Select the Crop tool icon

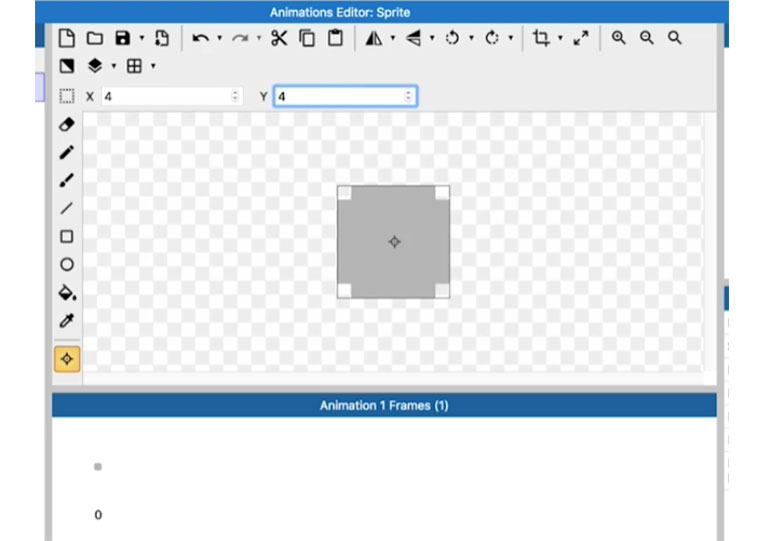pos(541,38)
